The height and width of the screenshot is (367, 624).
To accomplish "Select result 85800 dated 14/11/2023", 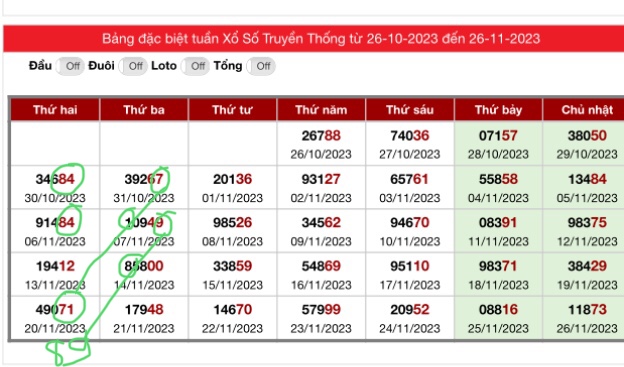I will [x=144, y=266].
